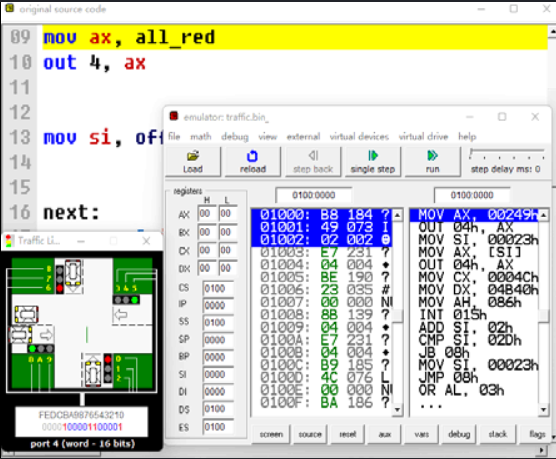Click the ES register field
Viewport: 556px width, 459px height.
[218, 427]
